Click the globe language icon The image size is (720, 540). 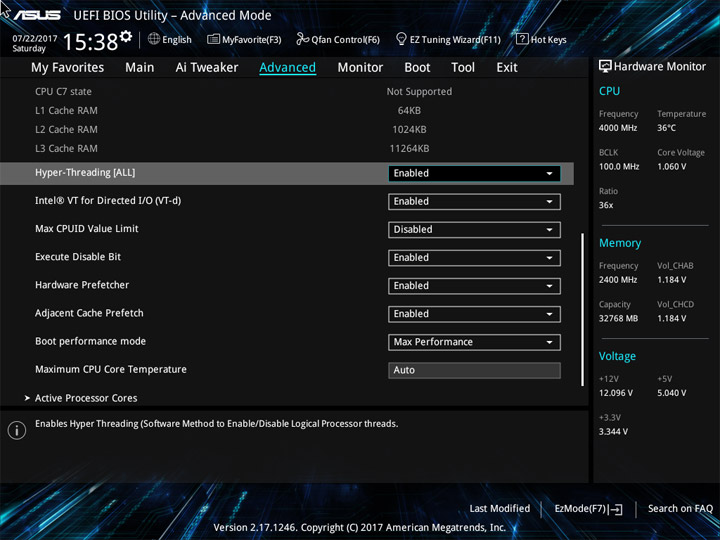tap(154, 39)
